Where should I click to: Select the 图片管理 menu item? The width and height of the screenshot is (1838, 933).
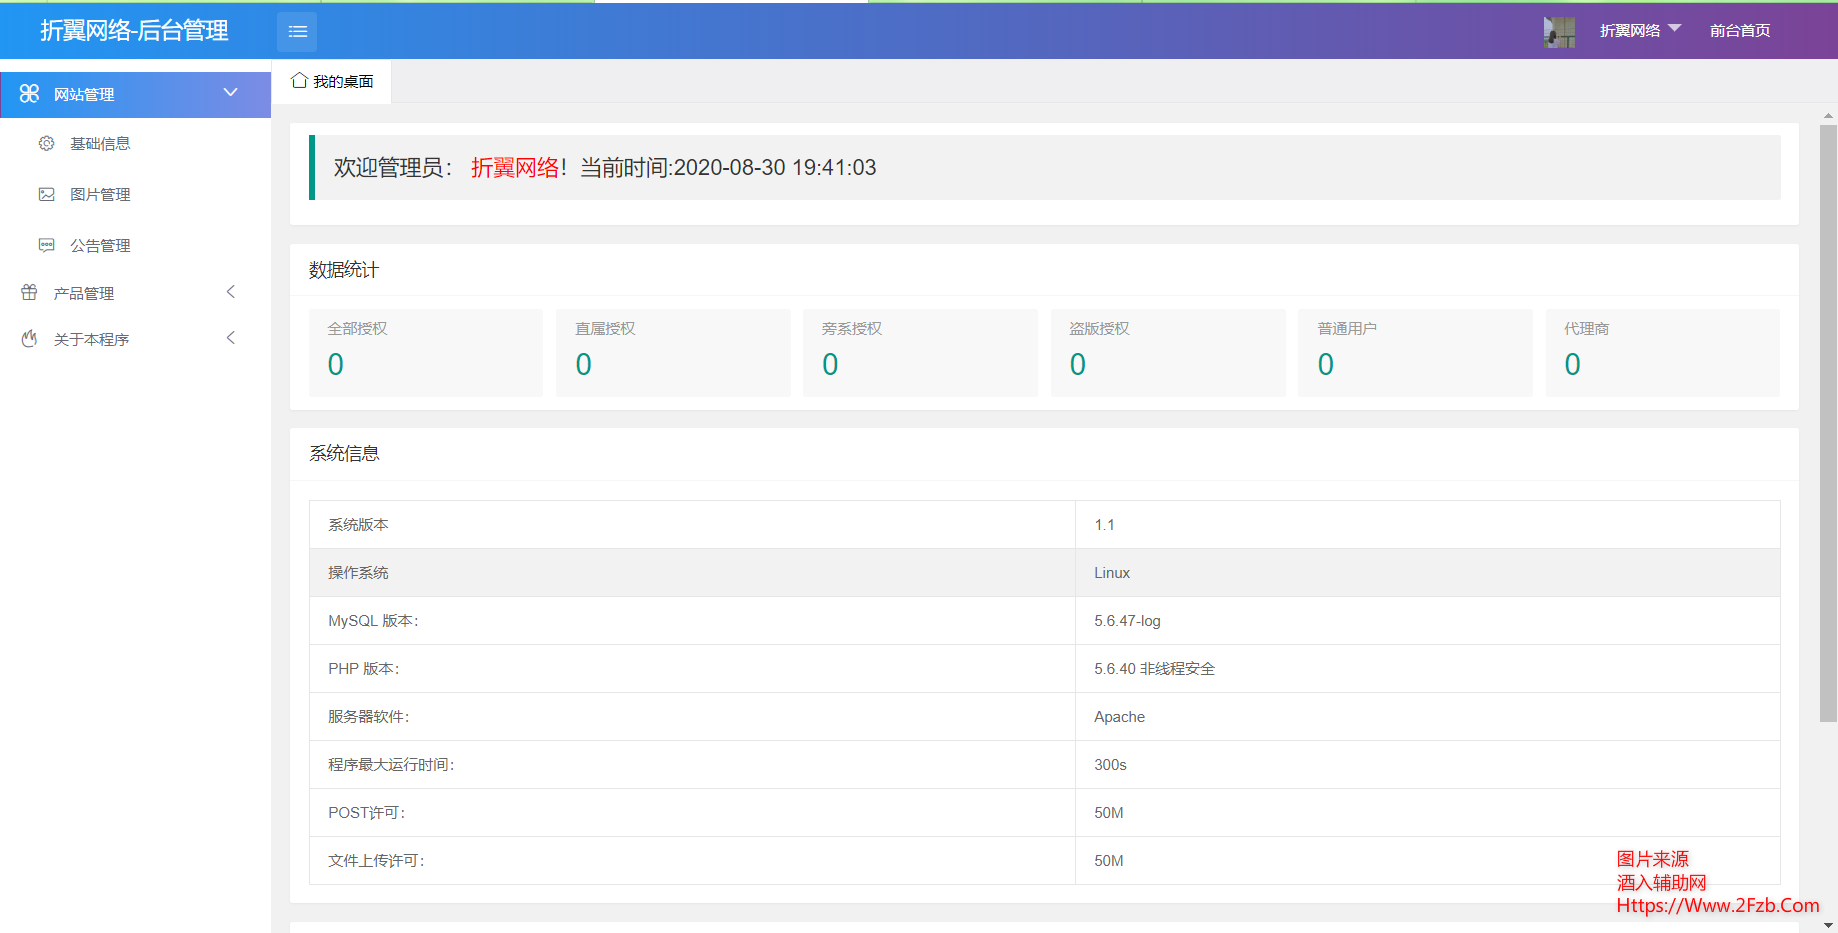(100, 194)
